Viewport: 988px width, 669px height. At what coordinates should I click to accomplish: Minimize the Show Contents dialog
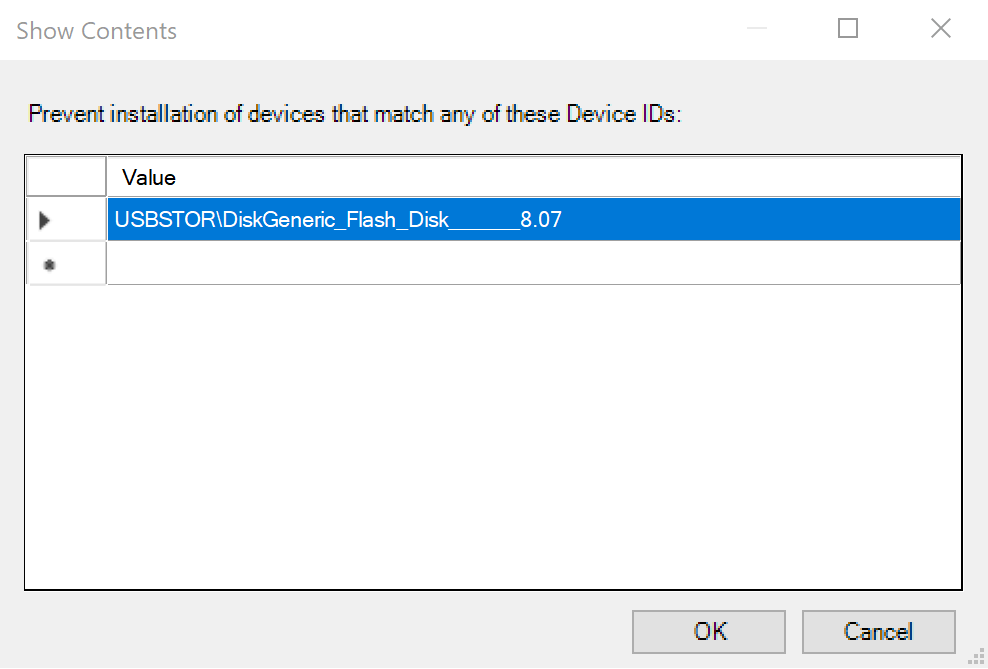(757, 29)
